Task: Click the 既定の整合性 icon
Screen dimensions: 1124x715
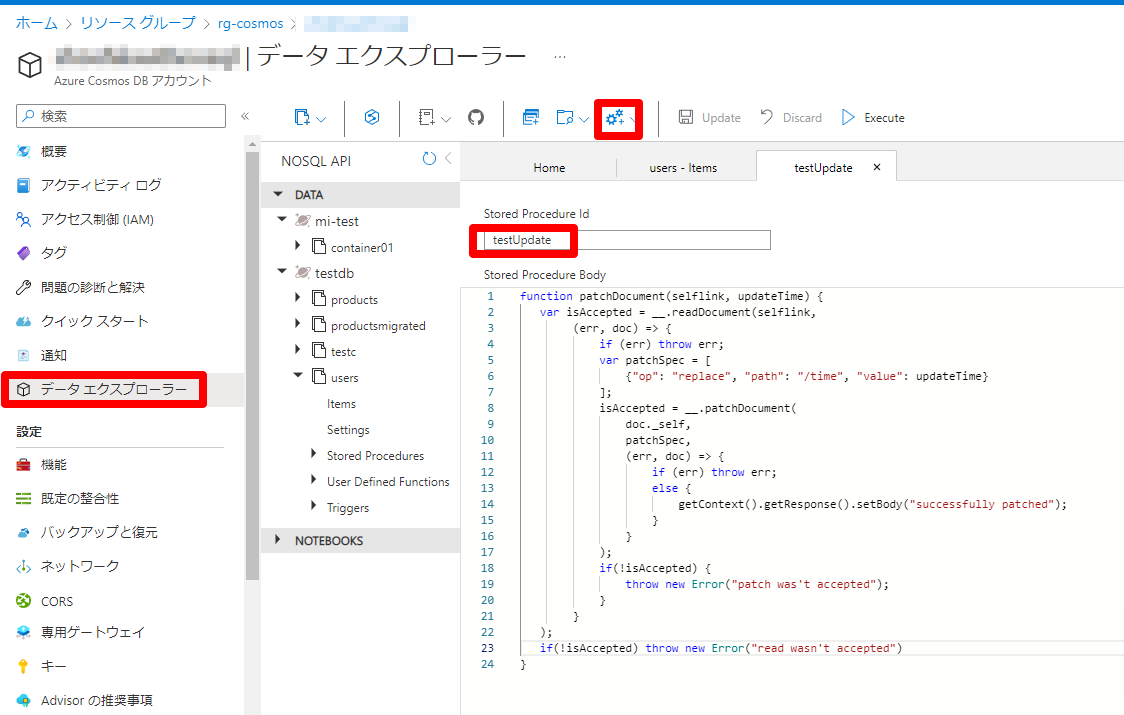Action: (23, 498)
